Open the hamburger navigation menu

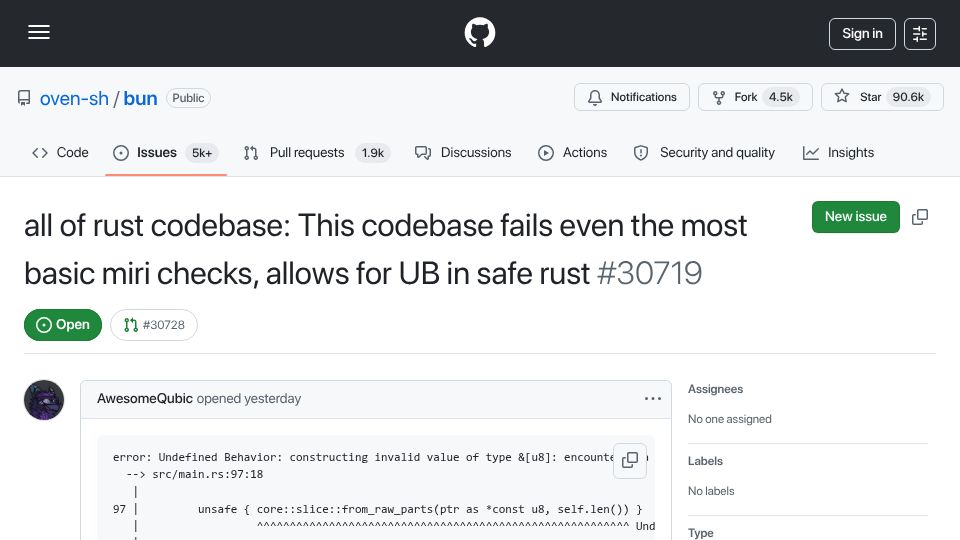39,32
